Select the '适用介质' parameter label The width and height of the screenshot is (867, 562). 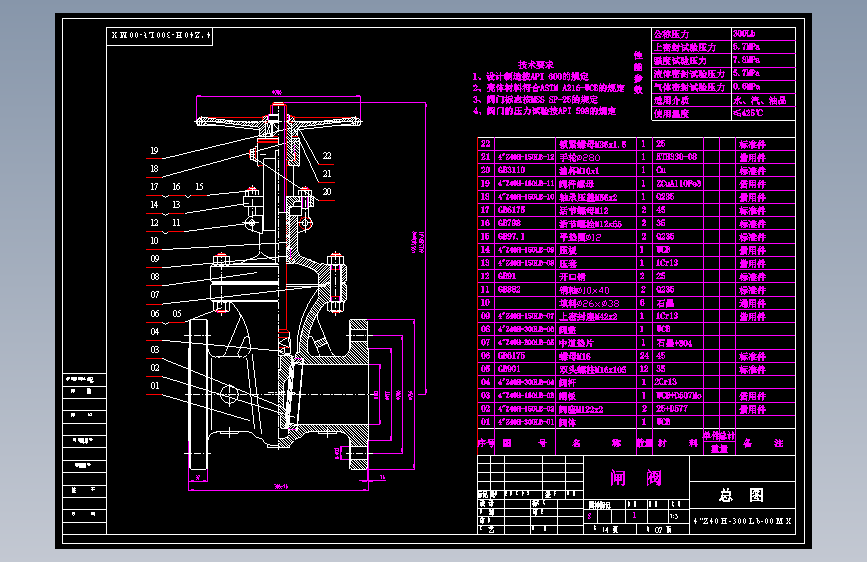[x=671, y=101]
